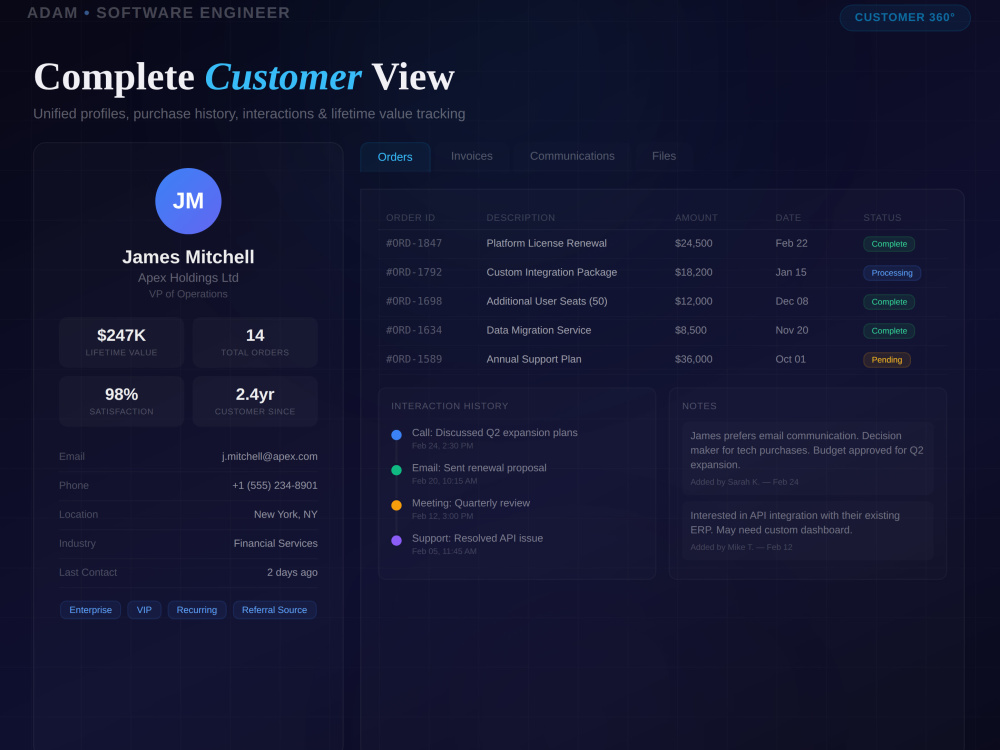Click the note added by Sarah K.
The image size is (1000, 750).
(x=807, y=458)
